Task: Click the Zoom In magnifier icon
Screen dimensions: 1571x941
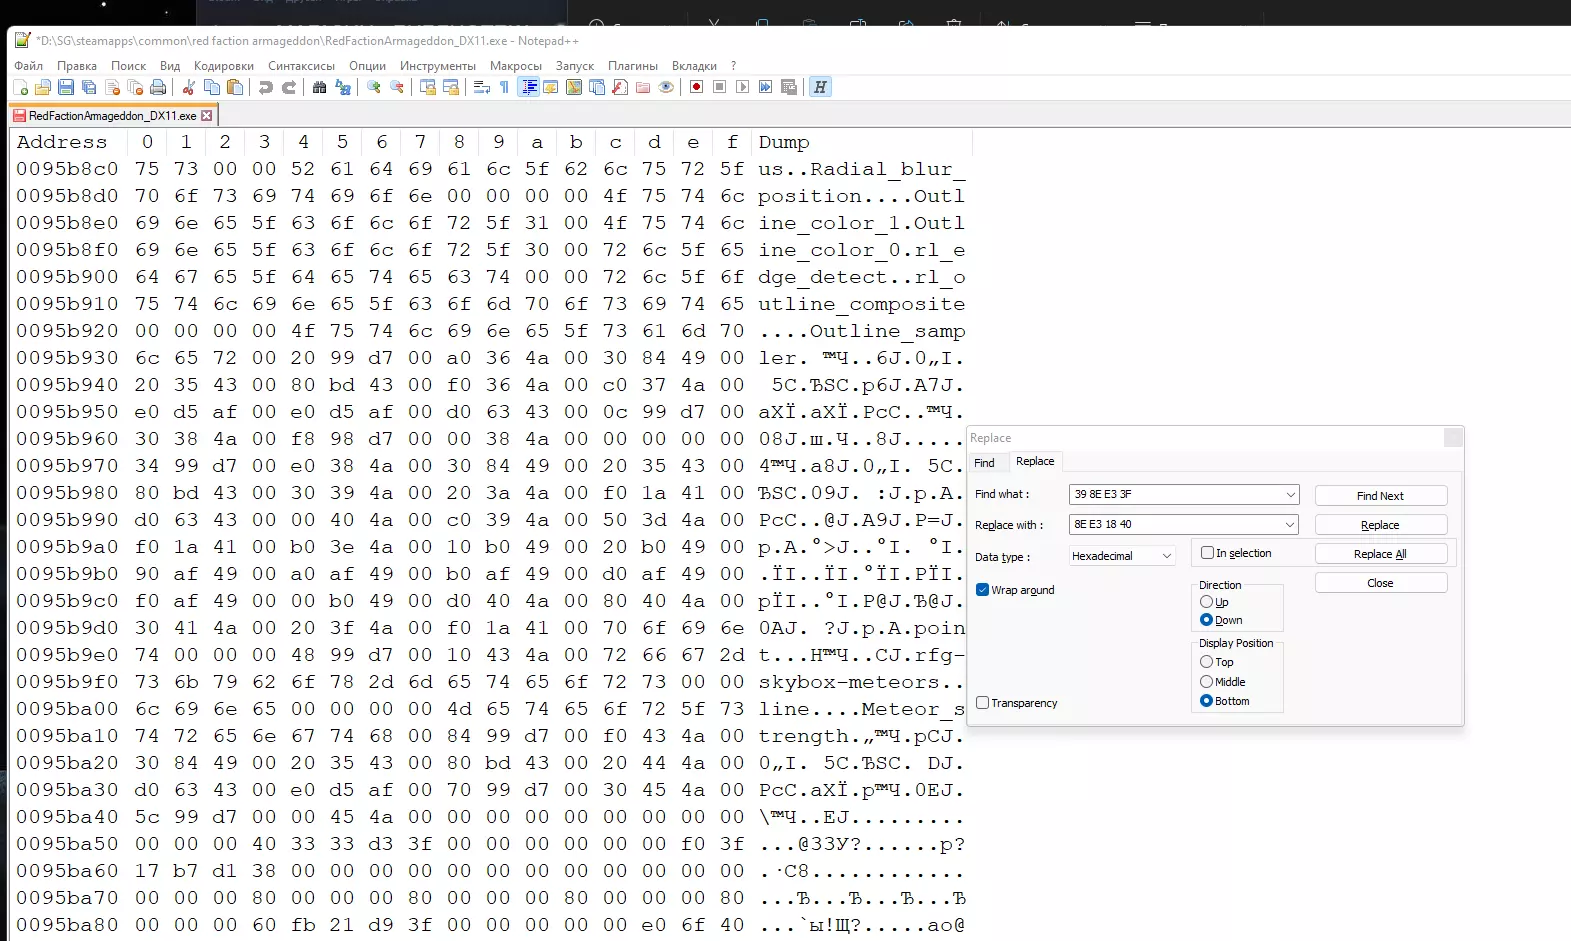Action: tap(373, 87)
